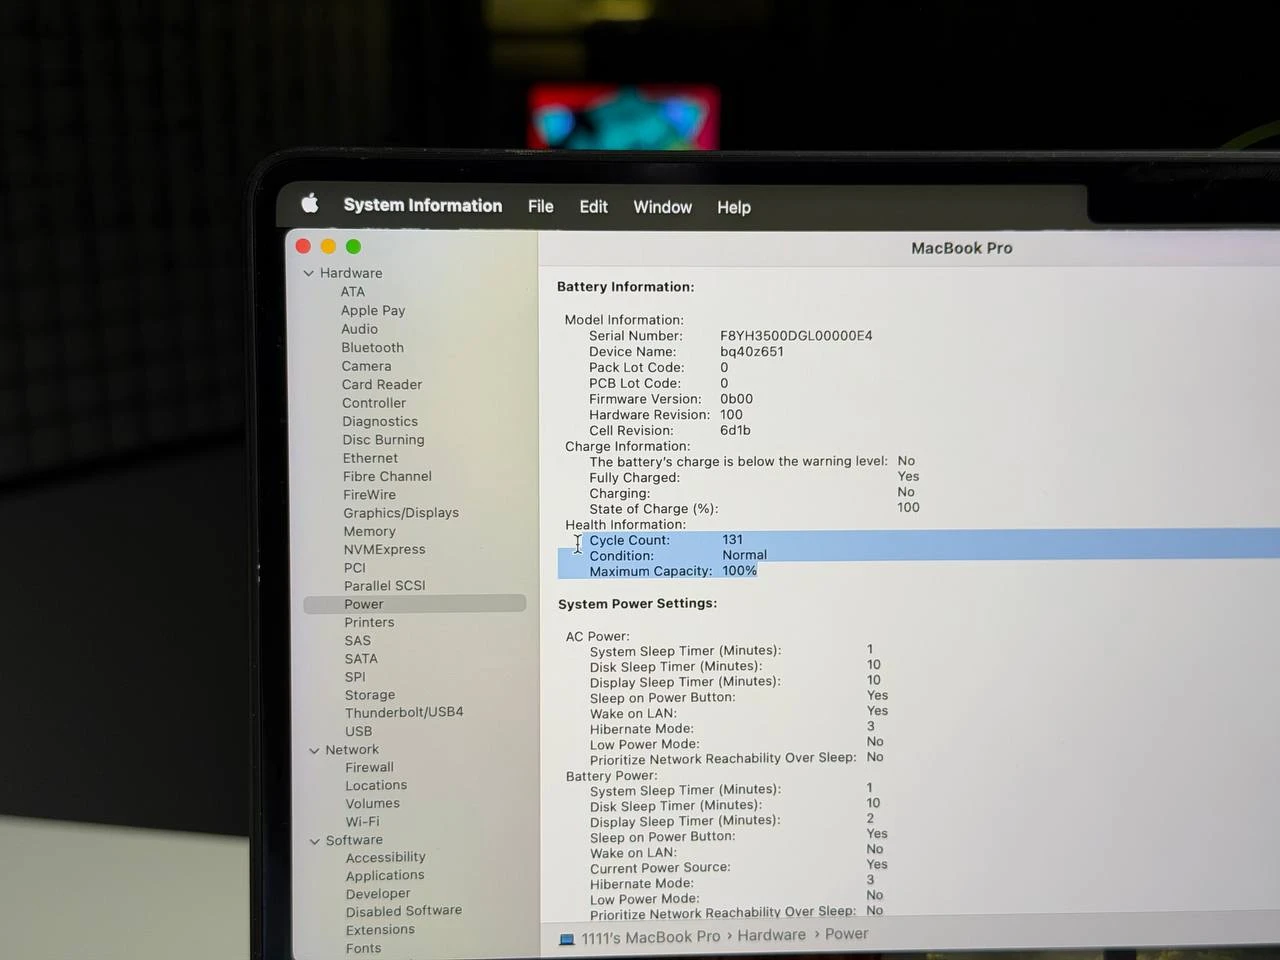The image size is (1280, 960).
Task: Select Camera in the sidebar
Action: (x=366, y=366)
